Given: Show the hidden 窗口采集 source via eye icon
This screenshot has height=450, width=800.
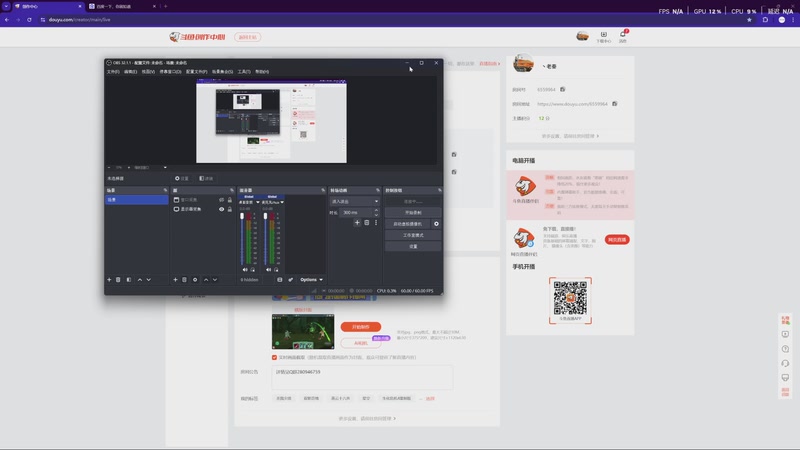Looking at the screenshot, I should [x=221, y=200].
